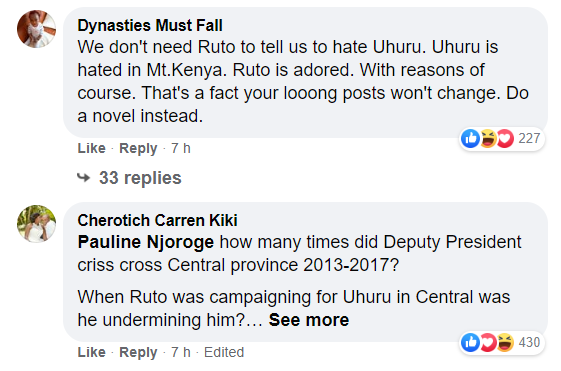The width and height of the screenshot is (561, 371).
Task: Like Cherotich Carren Kiki's comment
Action: pyautogui.click(x=92, y=352)
